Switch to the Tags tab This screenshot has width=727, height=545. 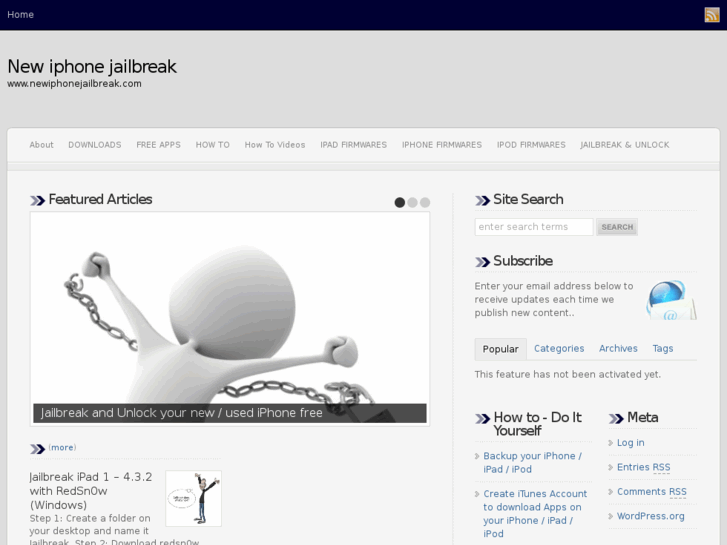tap(663, 348)
